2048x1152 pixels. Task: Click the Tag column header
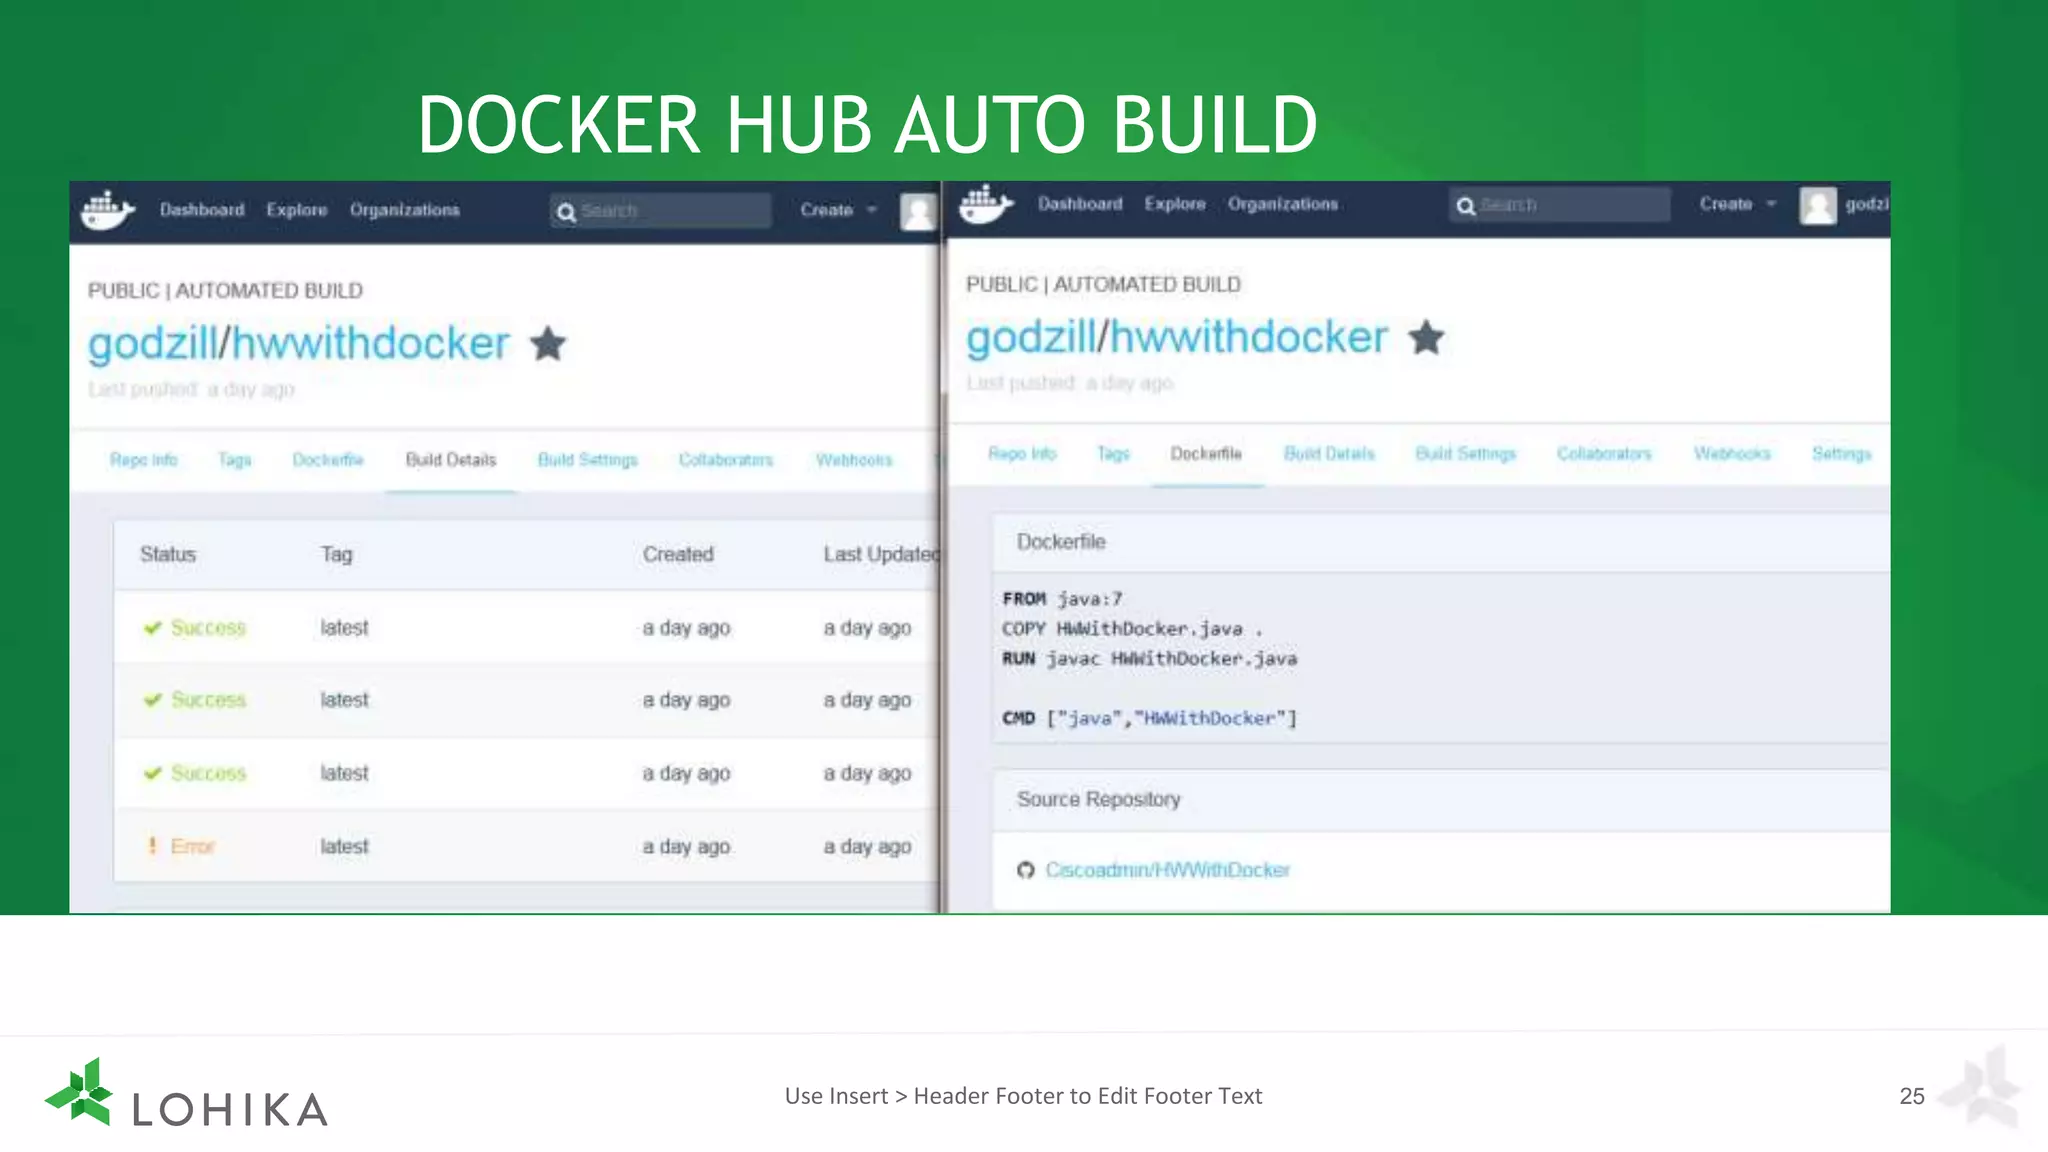336,554
